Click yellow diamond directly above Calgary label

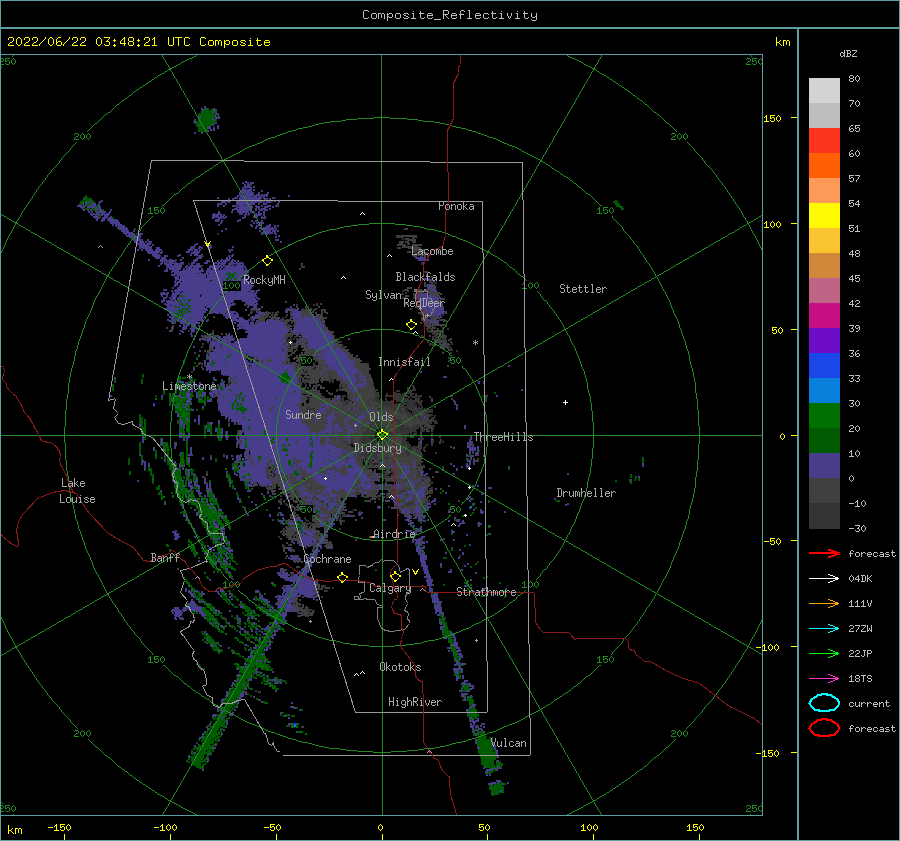click(x=395, y=576)
